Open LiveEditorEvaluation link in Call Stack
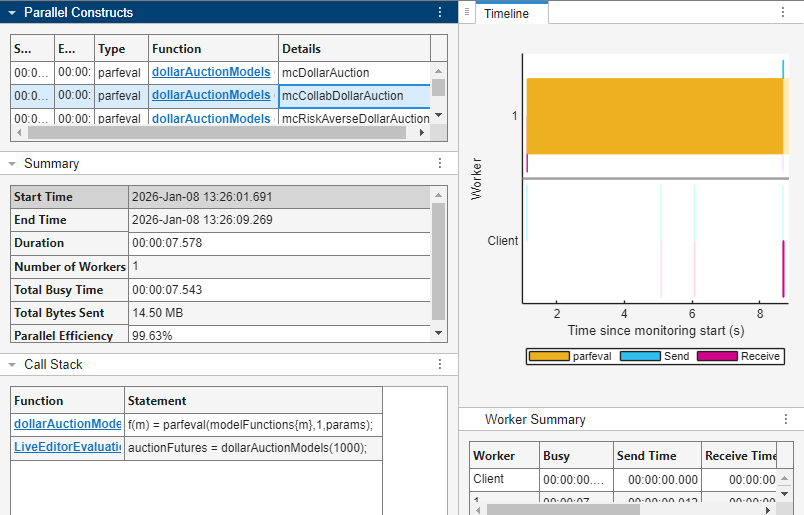Viewport: 804px width, 515px height. [x=68, y=447]
